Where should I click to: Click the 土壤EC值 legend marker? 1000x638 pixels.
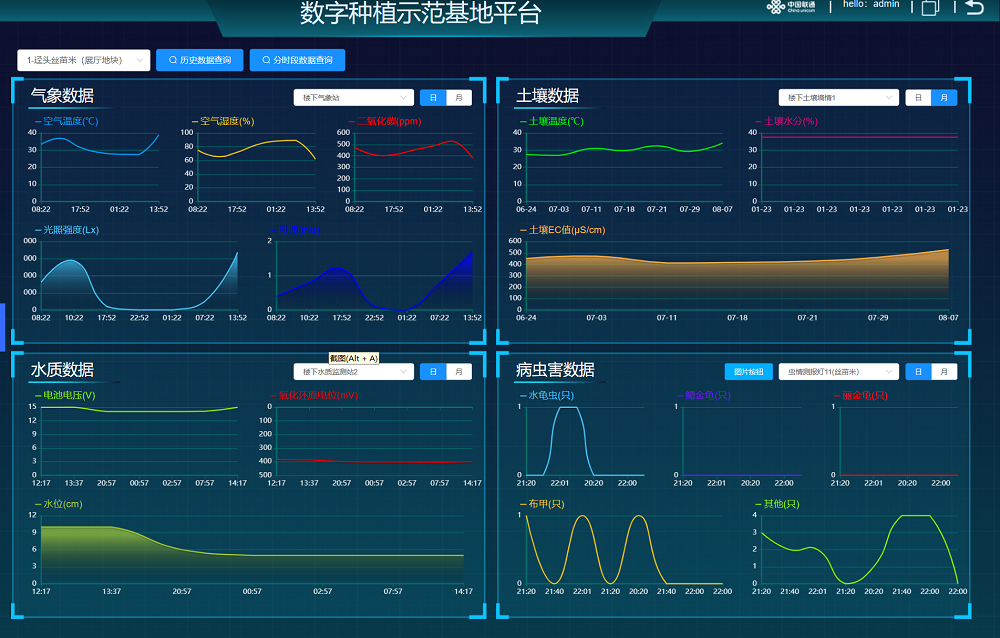click(x=522, y=230)
